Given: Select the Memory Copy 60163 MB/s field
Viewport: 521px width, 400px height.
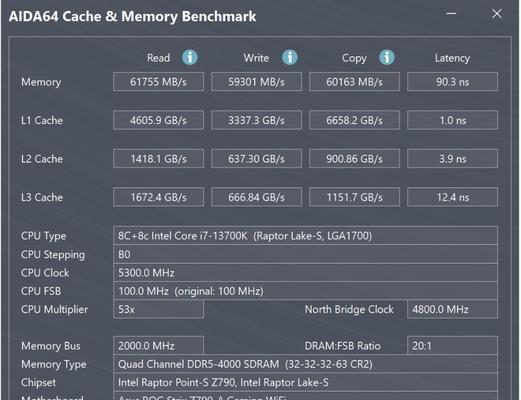Looking at the screenshot, I should pyautogui.click(x=354, y=82).
